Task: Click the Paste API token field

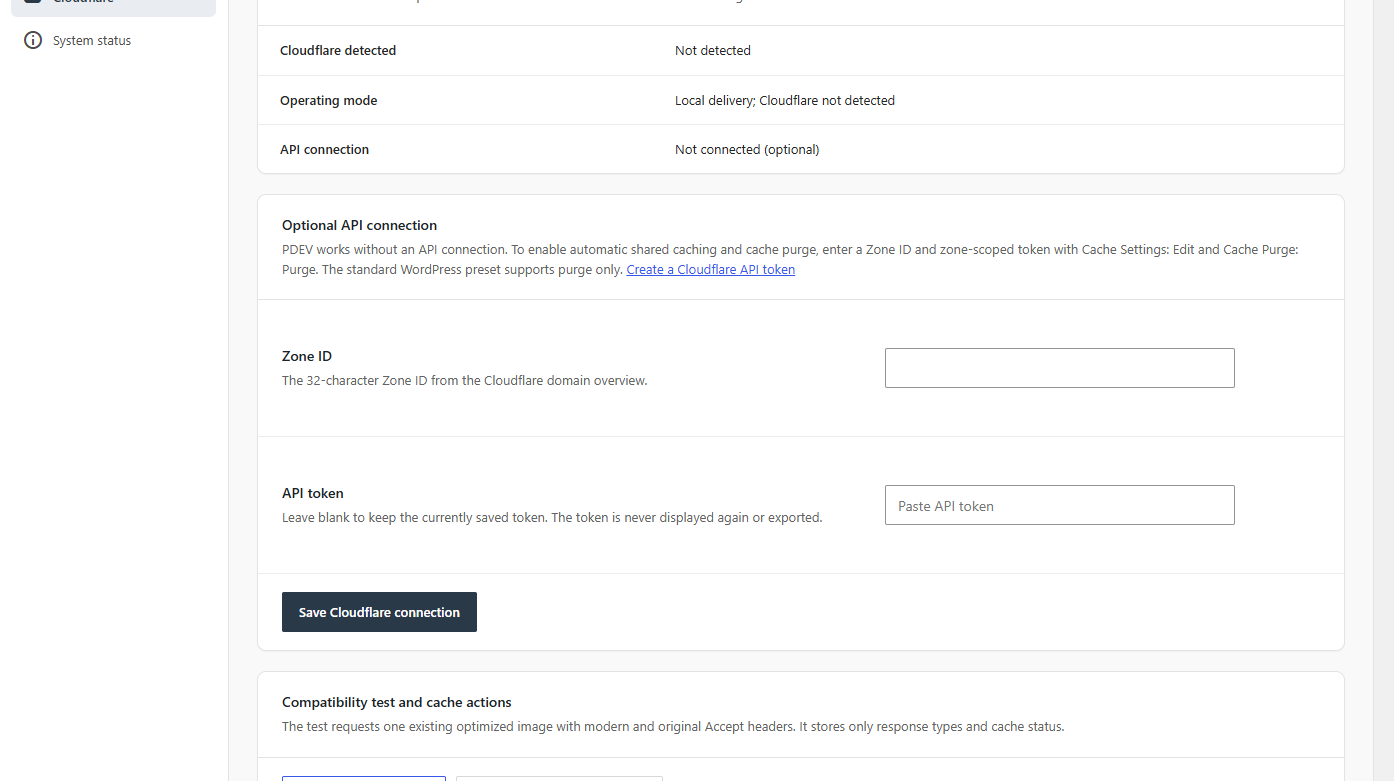Action: point(1060,505)
